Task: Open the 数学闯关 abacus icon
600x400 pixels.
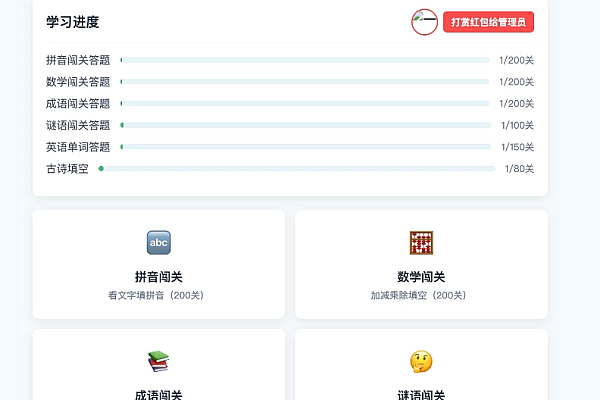Action: 421,242
